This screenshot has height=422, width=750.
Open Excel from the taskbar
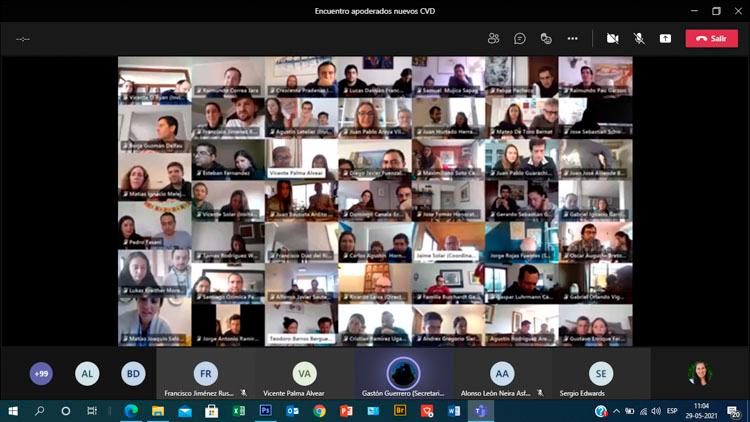click(x=239, y=411)
